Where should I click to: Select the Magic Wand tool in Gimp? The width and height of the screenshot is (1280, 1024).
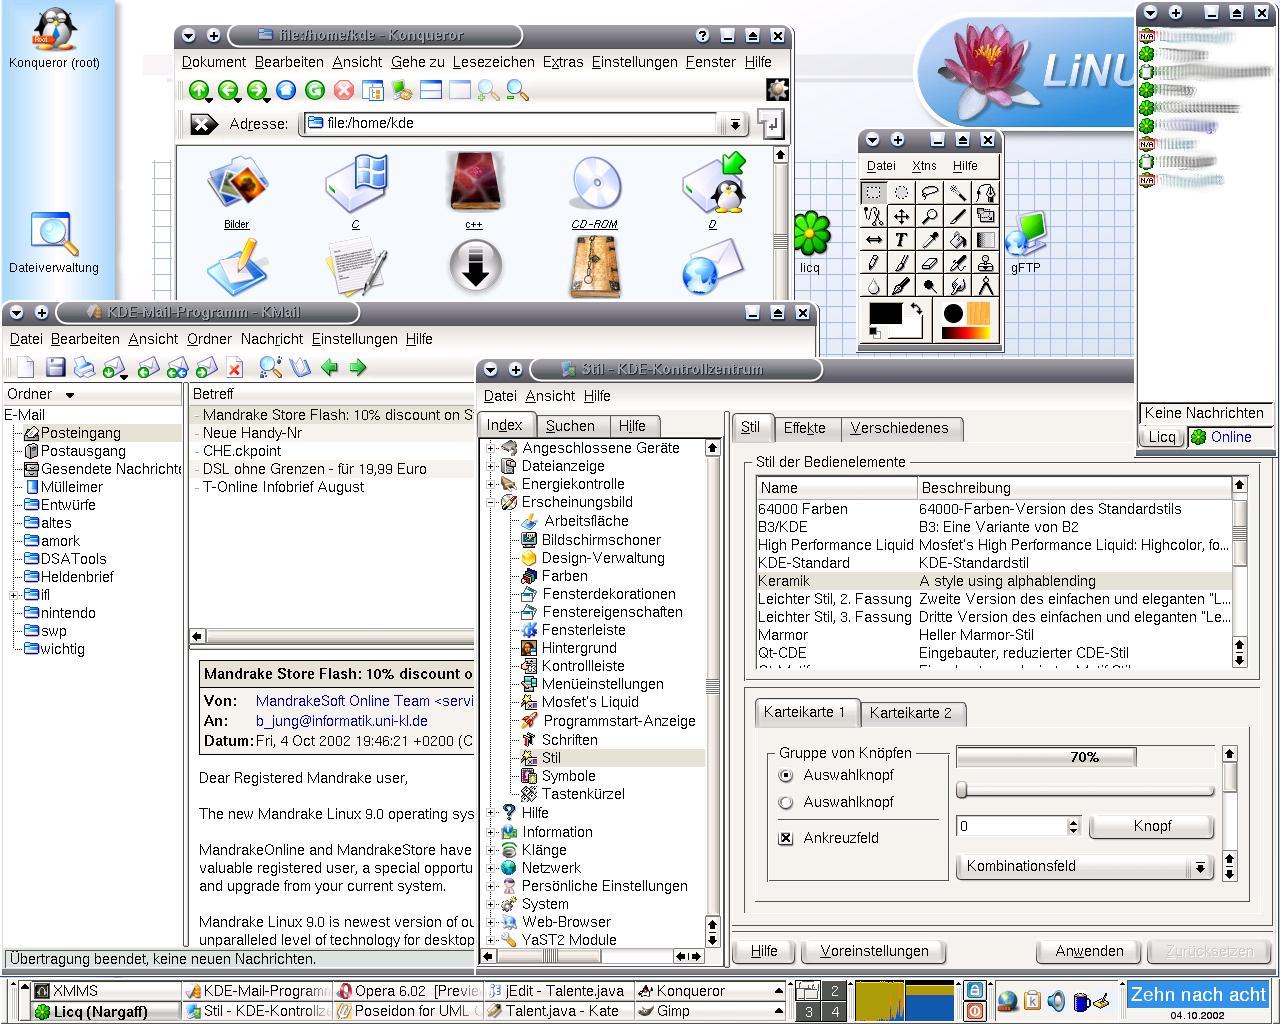pos(958,193)
